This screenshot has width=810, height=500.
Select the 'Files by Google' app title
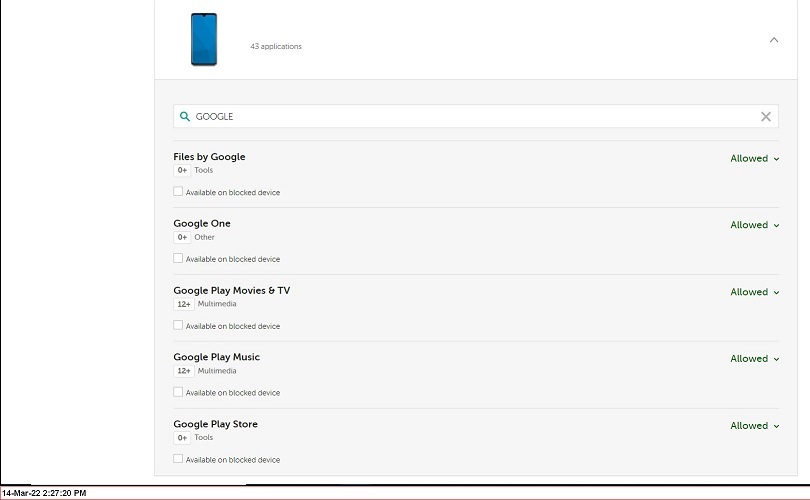click(x=209, y=157)
